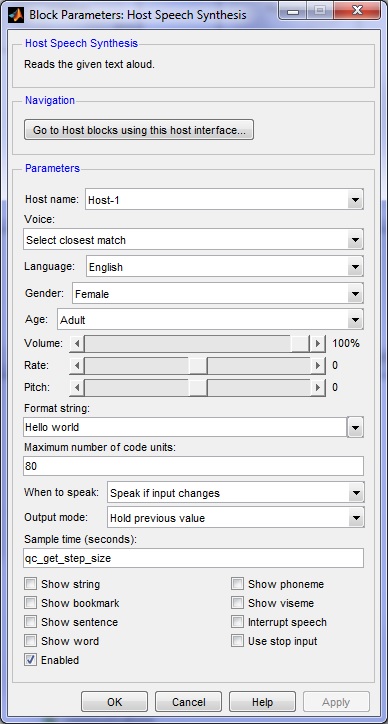Viewport: 388px width, 724px height.
Task: Open Help for this block
Action: [x=262, y=702]
